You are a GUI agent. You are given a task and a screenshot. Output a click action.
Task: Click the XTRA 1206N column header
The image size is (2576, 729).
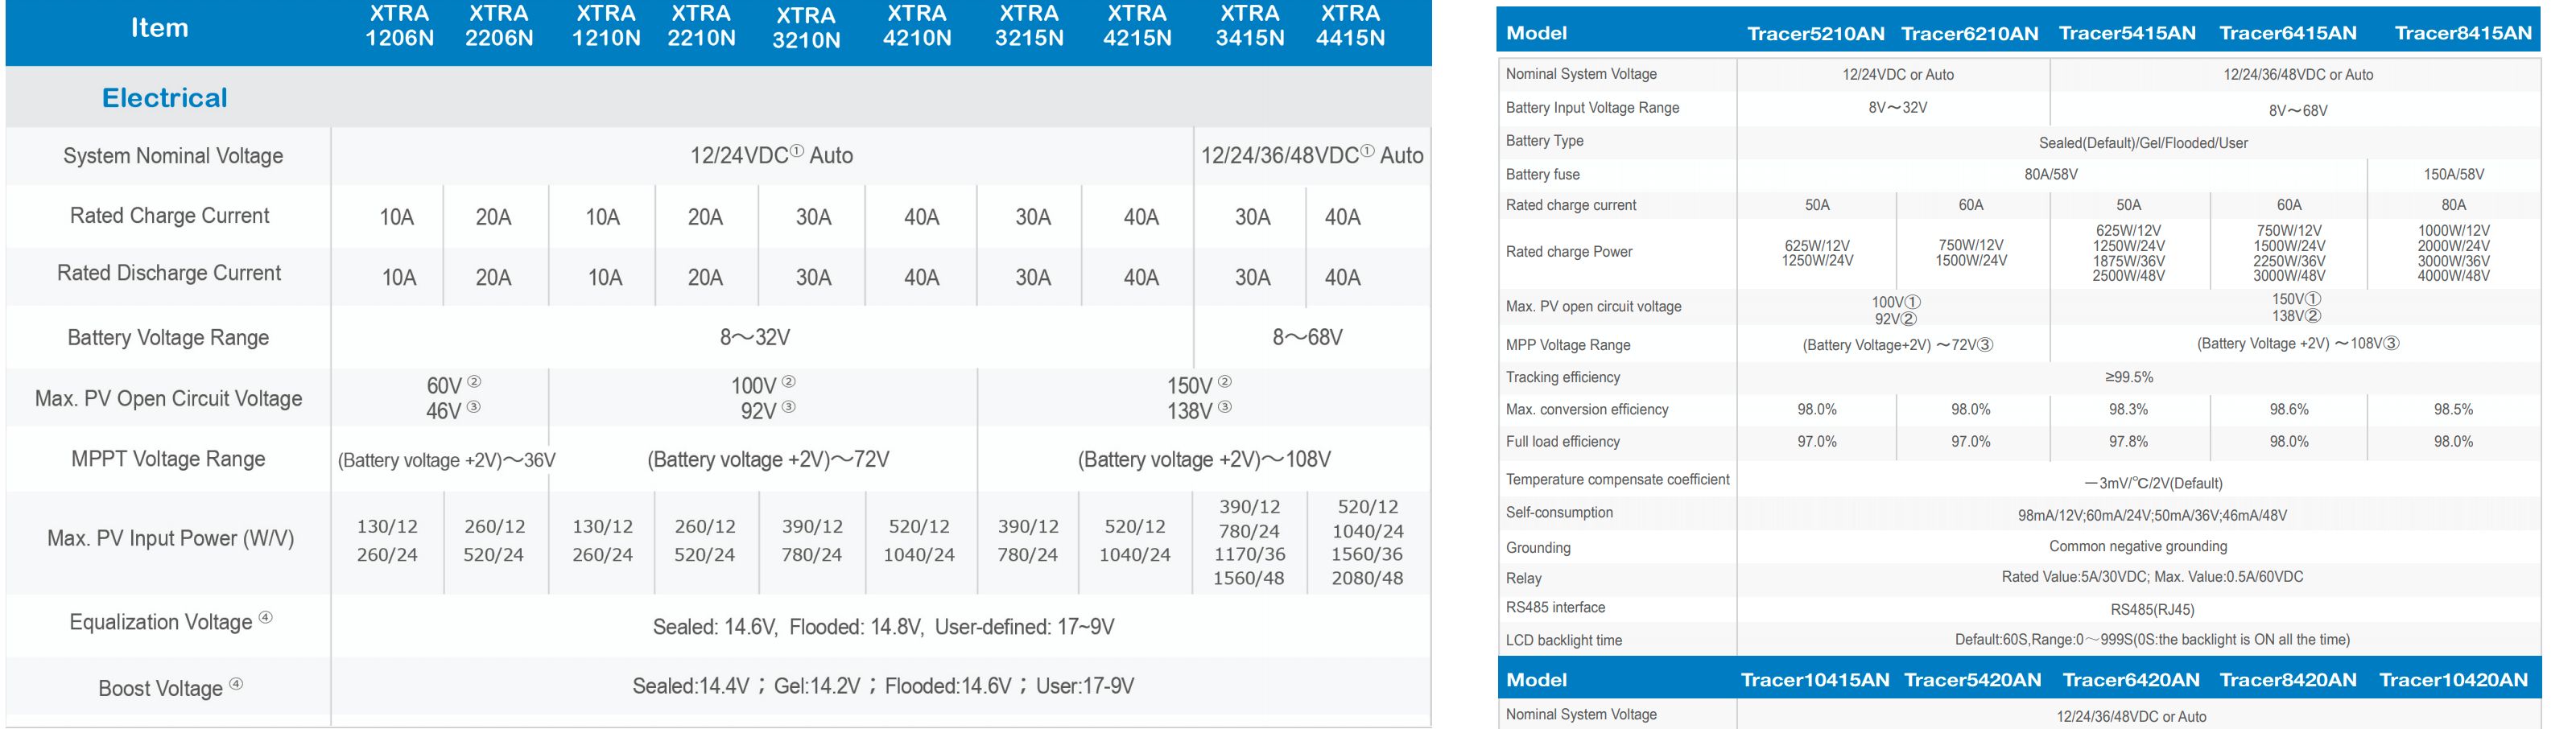(399, 26)
